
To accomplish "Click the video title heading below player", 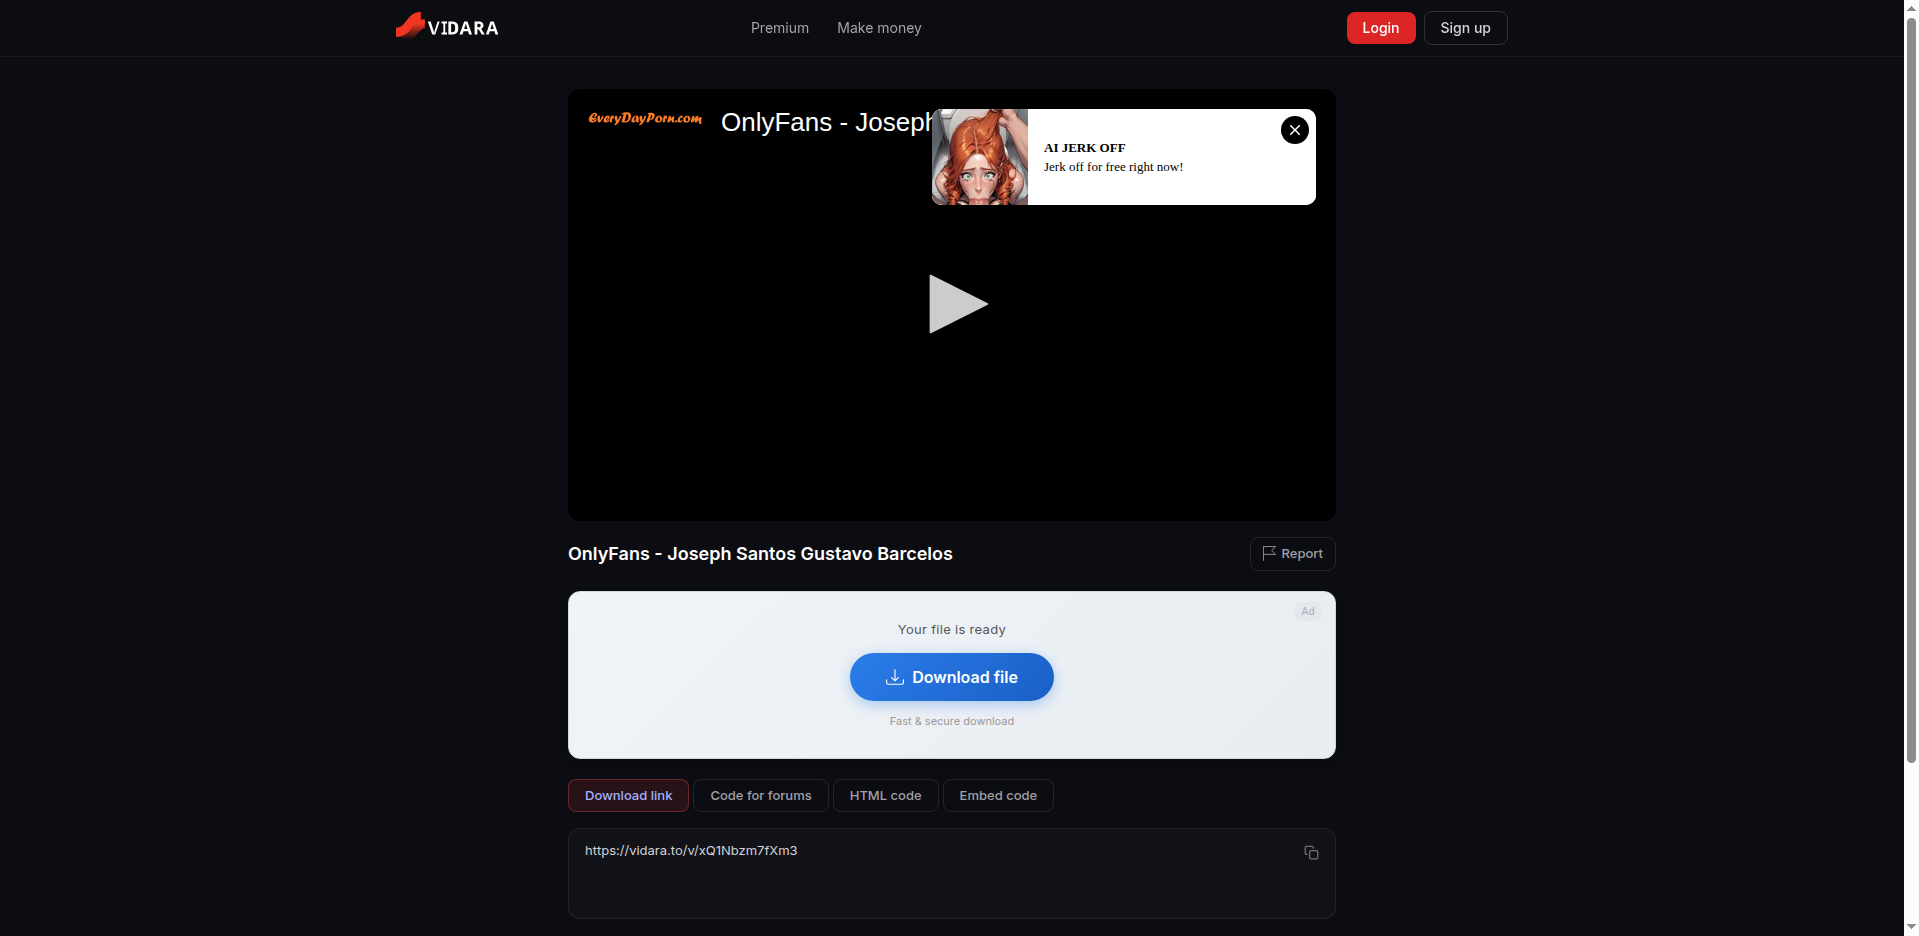I will pyautogui.click(x=760, y=554).
